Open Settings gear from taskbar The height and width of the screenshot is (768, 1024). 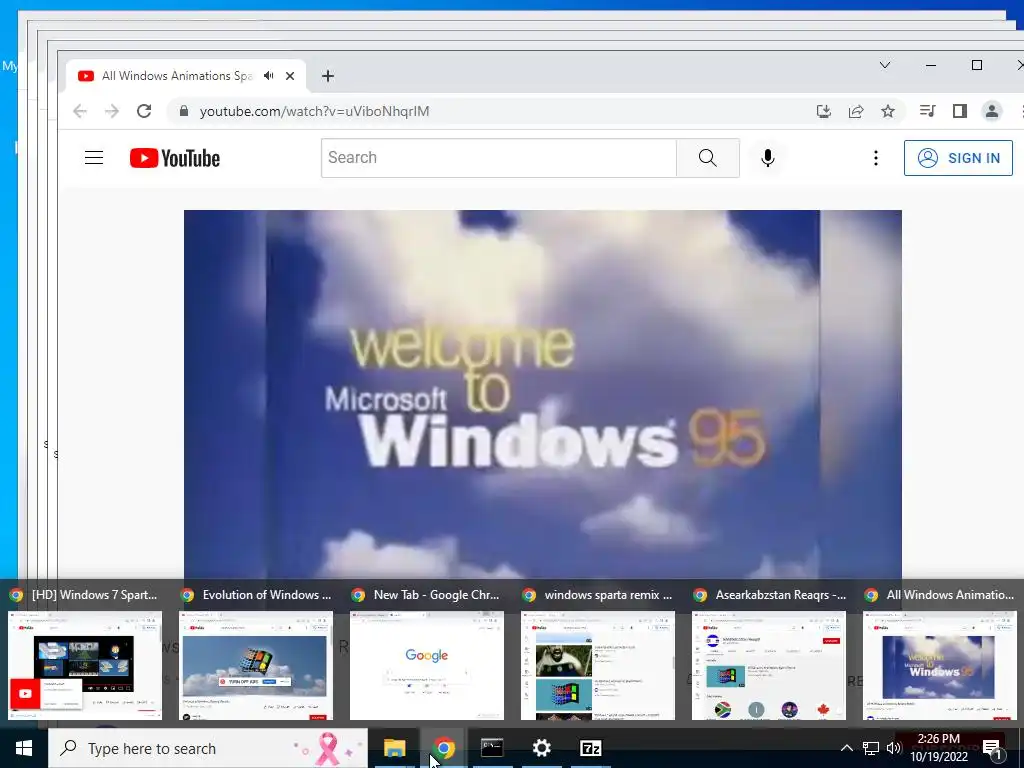541,748
